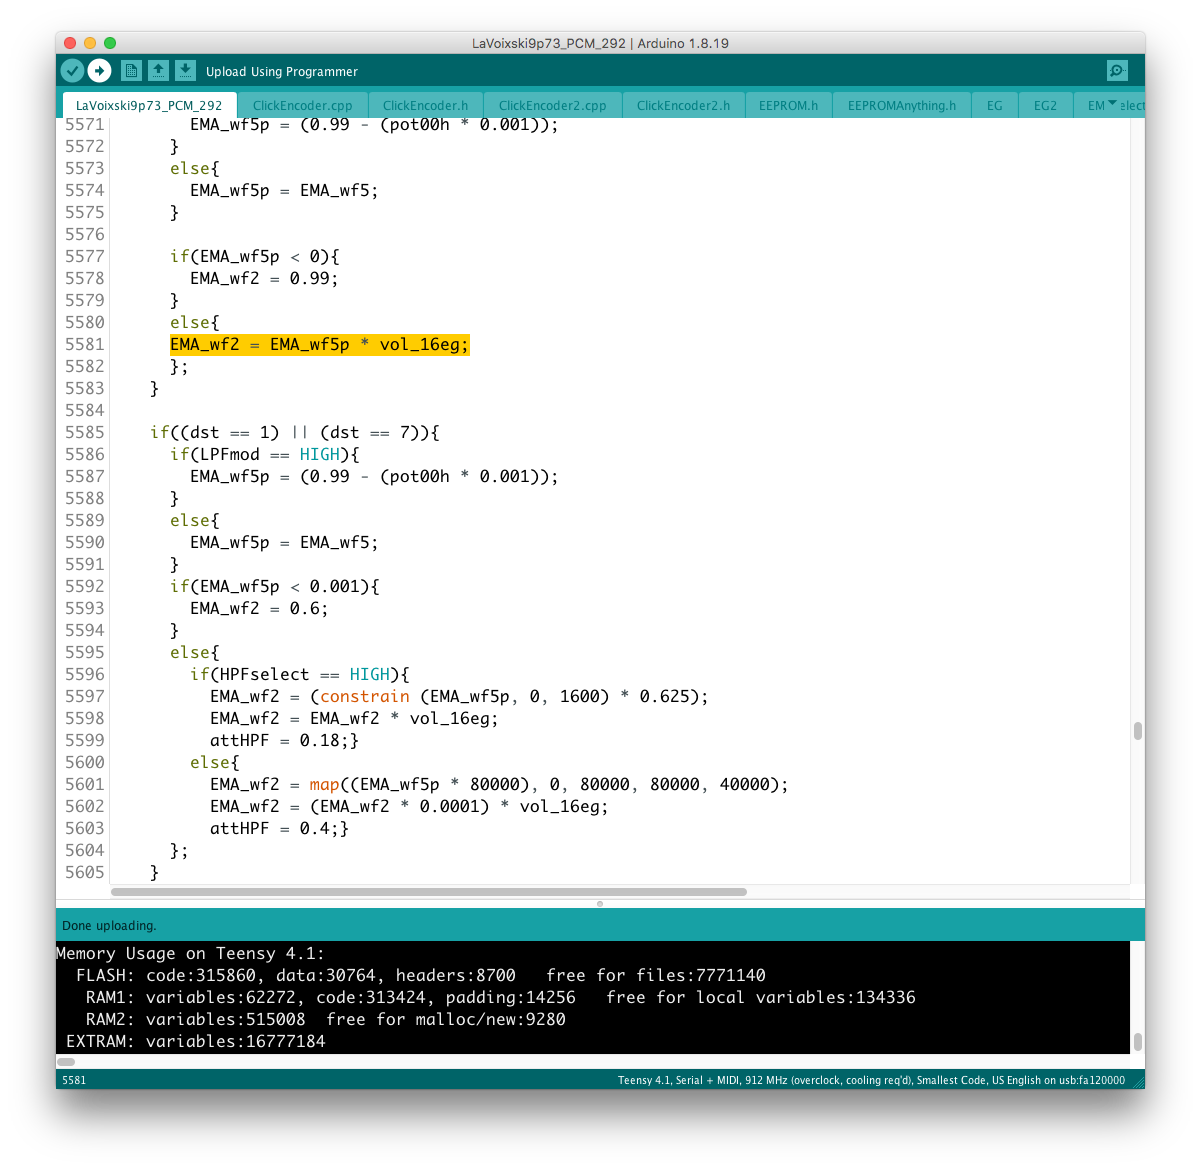The image size is (1201, 1169).
Task: Click the console horizontal scrollbar thumb
Action: point(66,1061)
